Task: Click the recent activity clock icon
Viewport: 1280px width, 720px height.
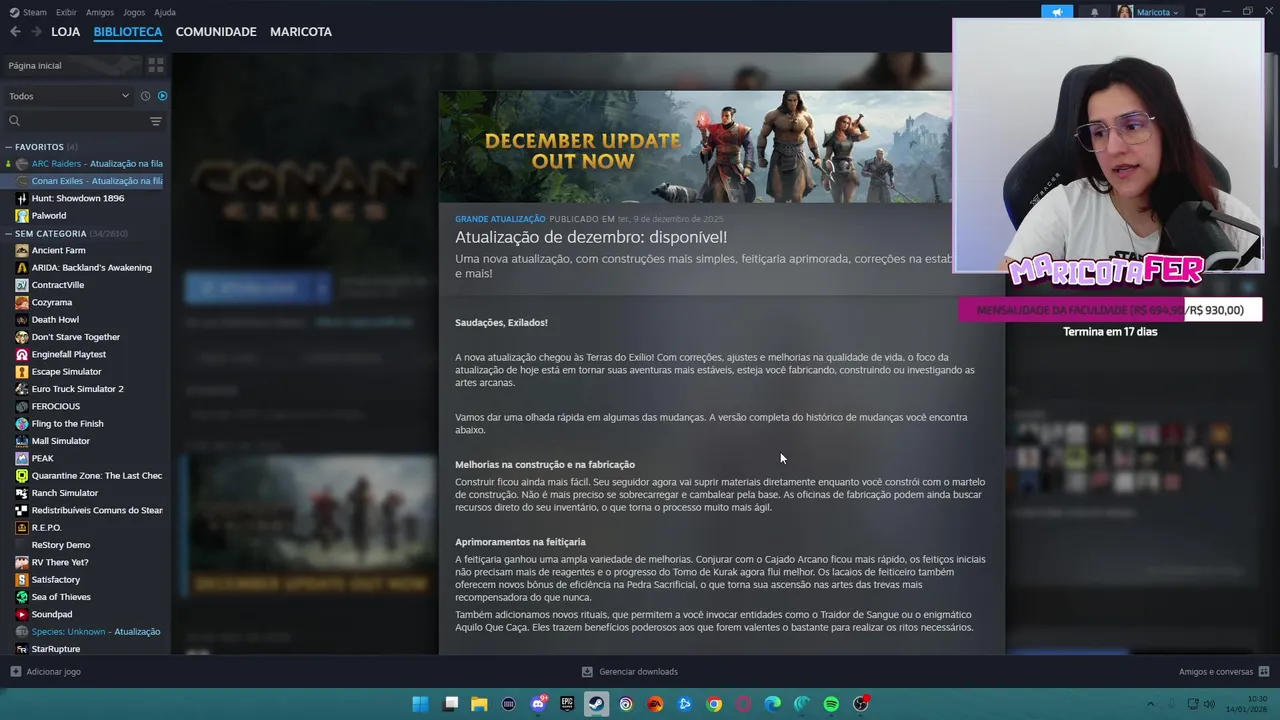Action: [145, 96]
